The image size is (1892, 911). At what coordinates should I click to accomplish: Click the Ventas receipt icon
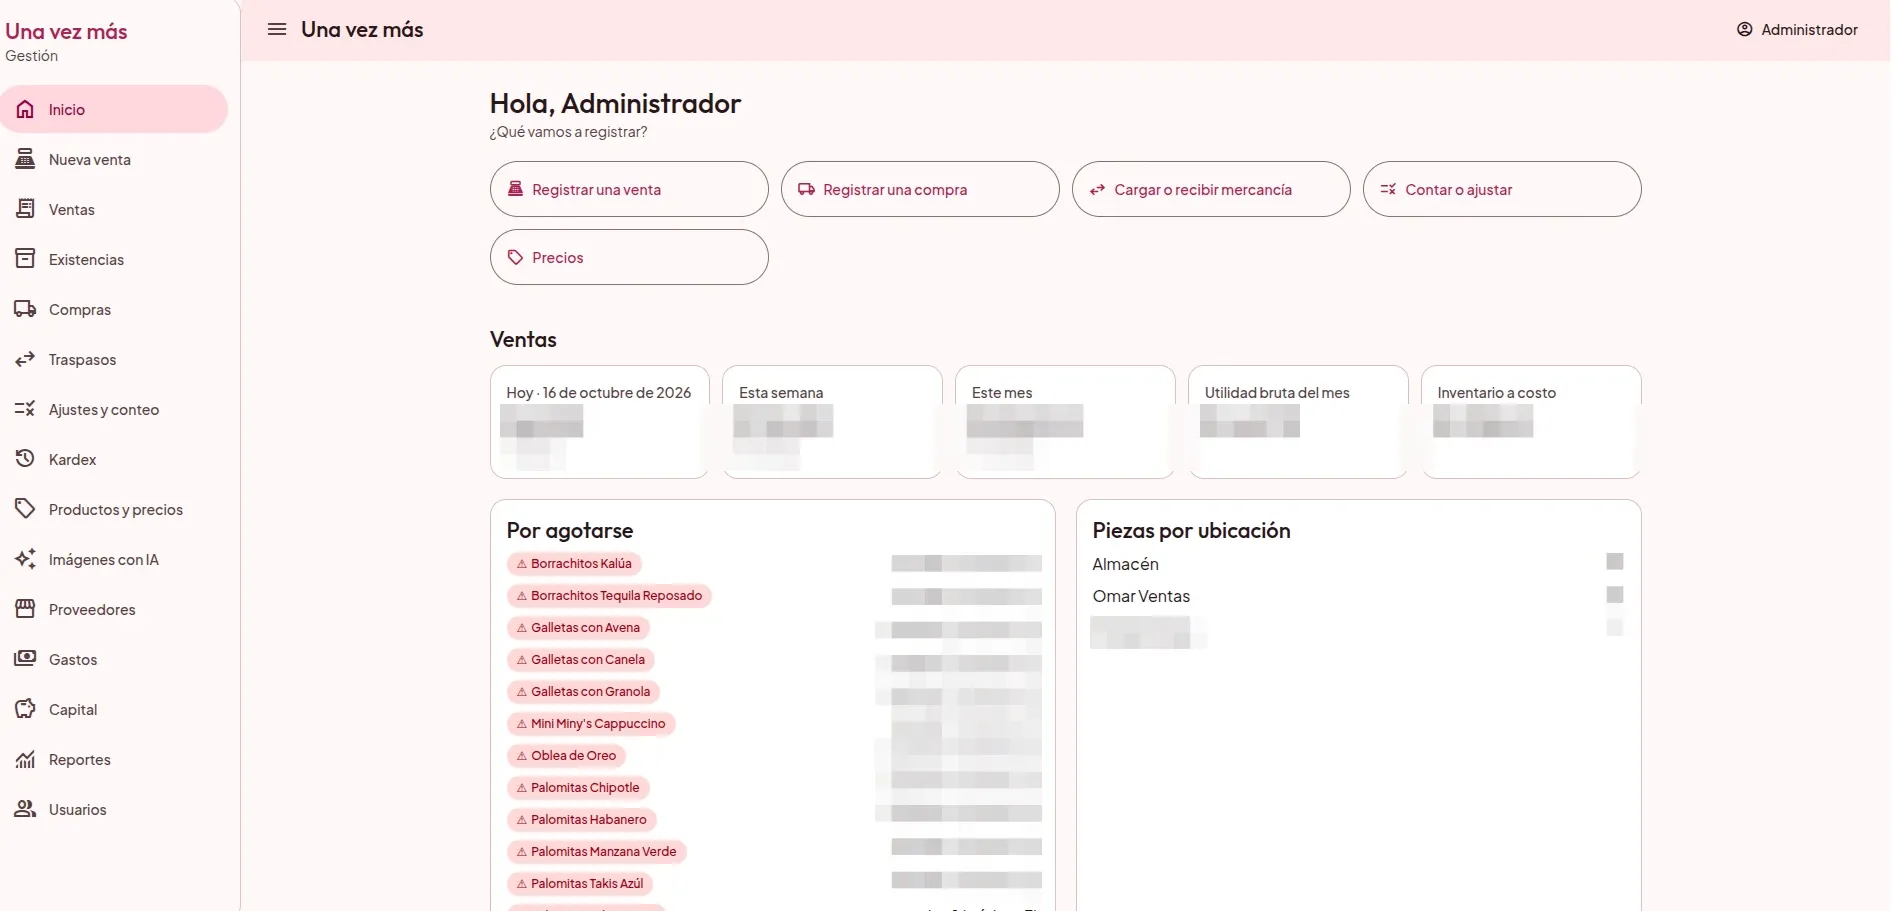[x=25, y=209]
